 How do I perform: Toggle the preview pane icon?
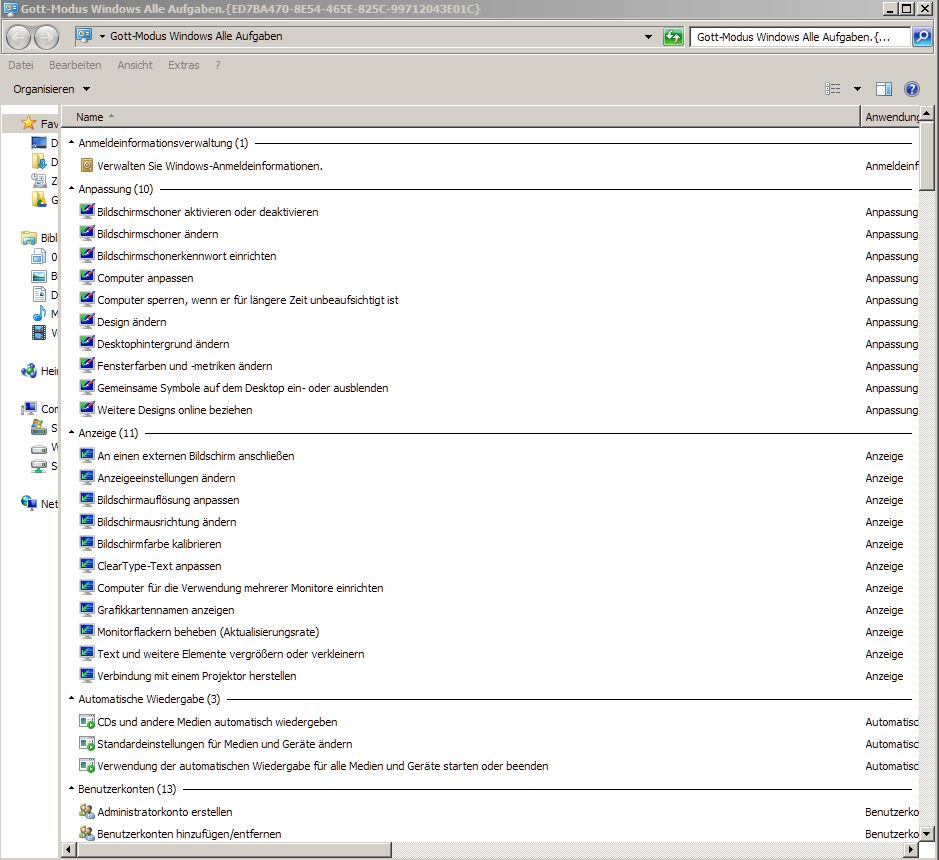coord(884,89)
